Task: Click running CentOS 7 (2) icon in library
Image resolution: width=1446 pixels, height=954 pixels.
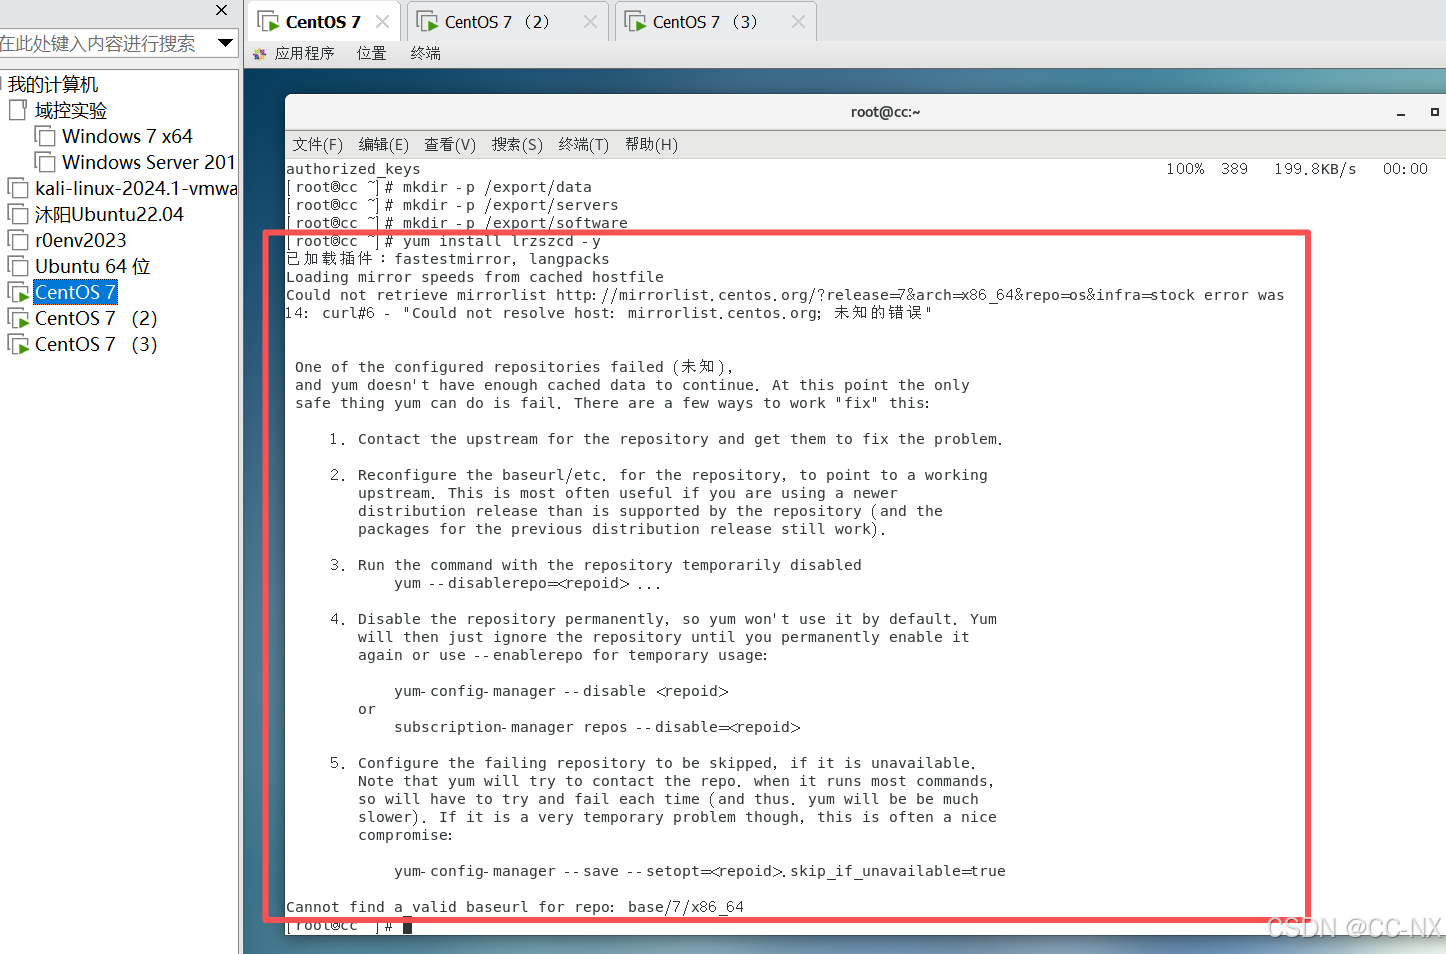Action: [x=18, y=318]
